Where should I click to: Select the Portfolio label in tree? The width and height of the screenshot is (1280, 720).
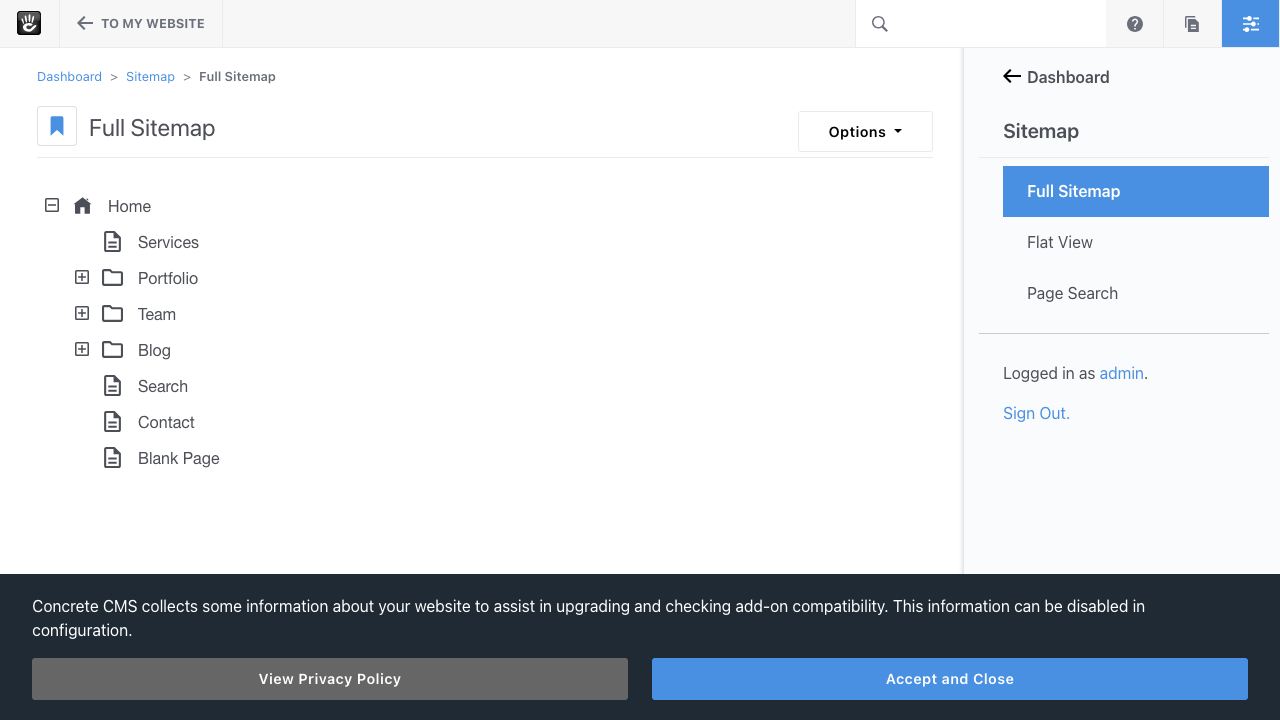pos(168,278)
